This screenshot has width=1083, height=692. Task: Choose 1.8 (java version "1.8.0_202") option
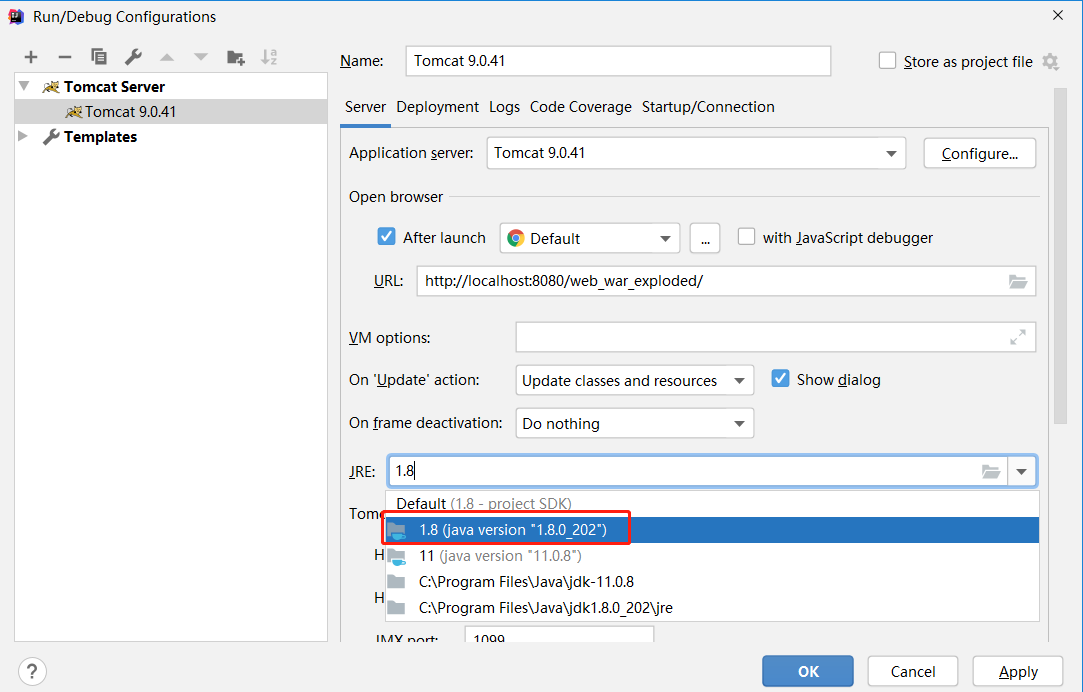(712, 530)
